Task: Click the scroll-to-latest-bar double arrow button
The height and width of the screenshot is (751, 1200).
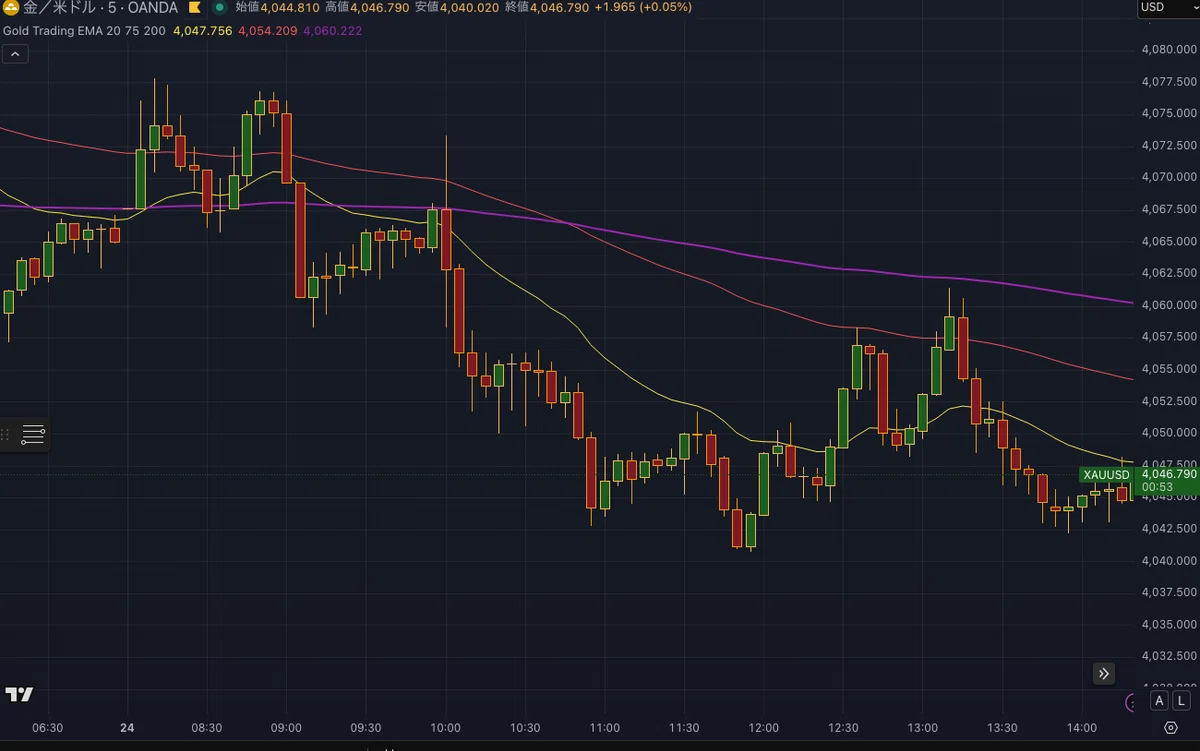Action: (1104, 674)
